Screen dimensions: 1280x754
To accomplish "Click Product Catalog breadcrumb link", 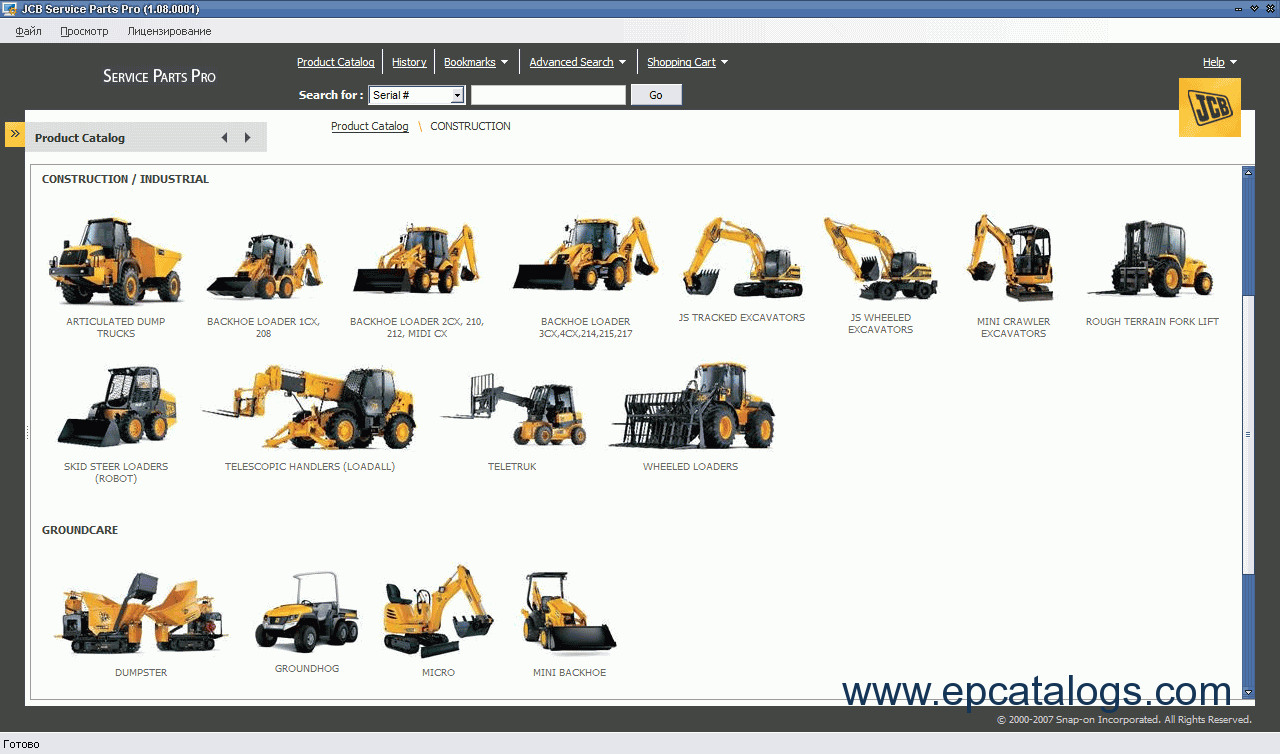I will [370, 126].
